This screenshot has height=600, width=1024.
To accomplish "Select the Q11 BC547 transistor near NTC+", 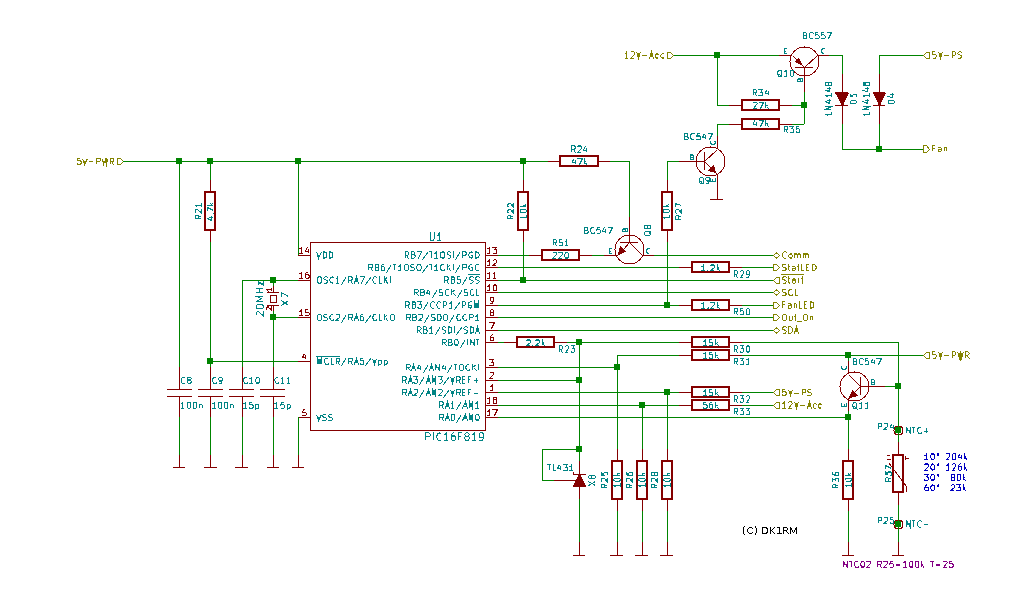I will (856, 384).
